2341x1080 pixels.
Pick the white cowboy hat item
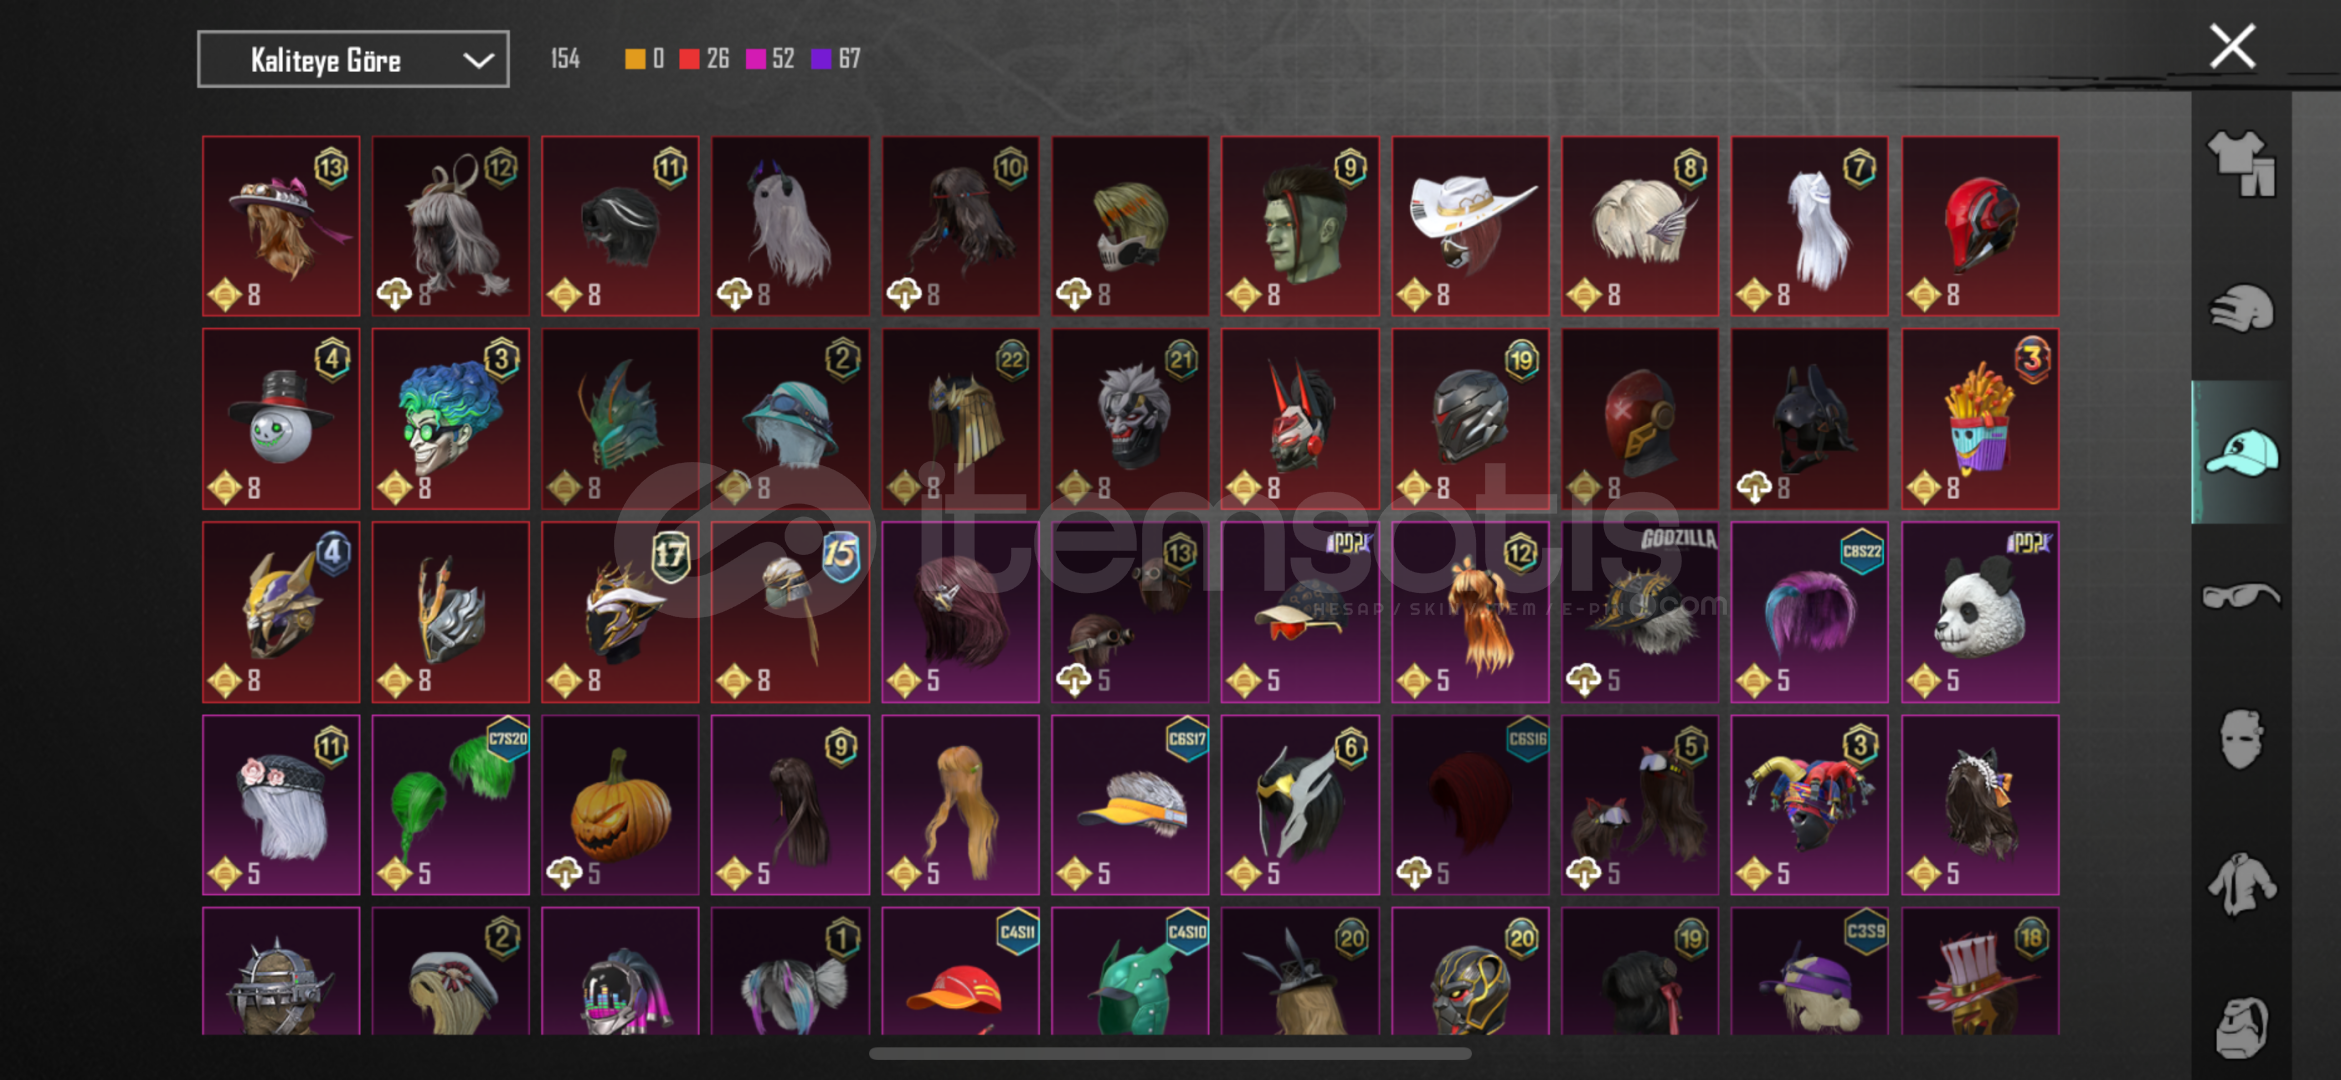[1470, 226]
